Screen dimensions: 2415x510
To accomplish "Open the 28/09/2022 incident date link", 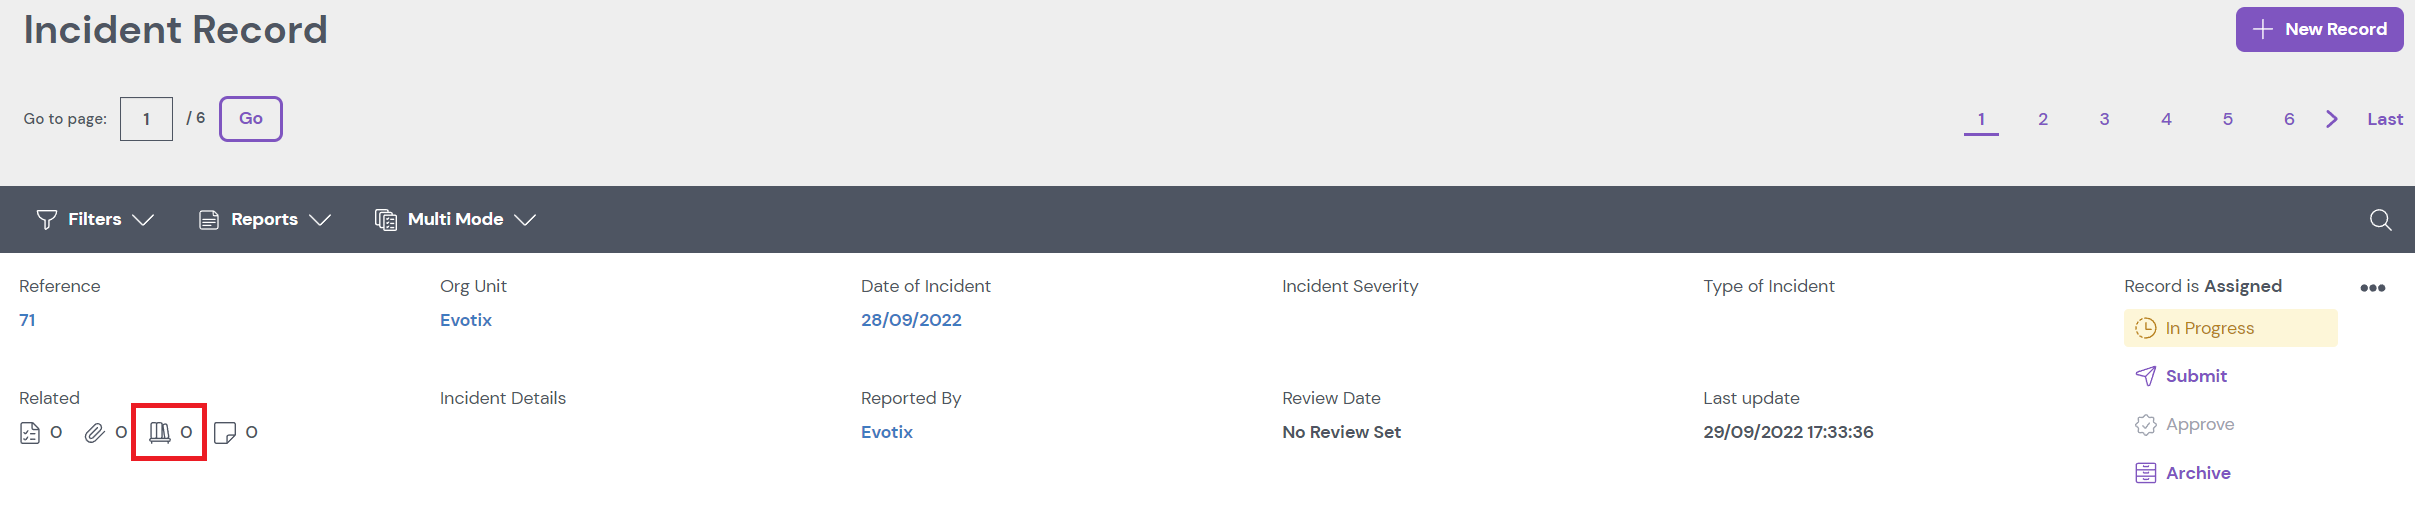I will click(911, 320).
